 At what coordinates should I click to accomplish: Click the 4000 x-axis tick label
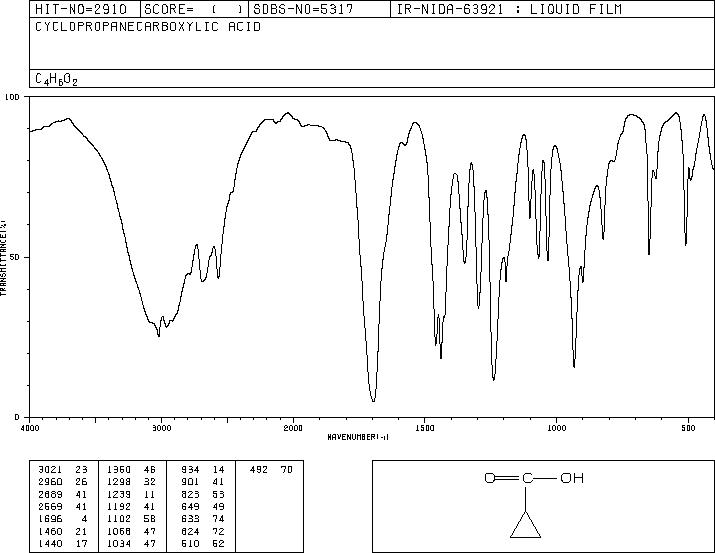(x=30, y=428)
